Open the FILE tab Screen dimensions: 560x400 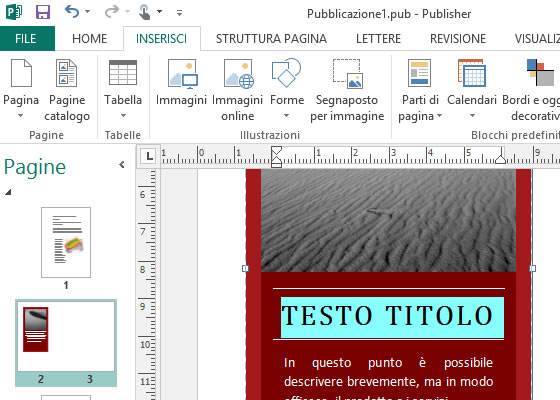click(x=26, y=39)
